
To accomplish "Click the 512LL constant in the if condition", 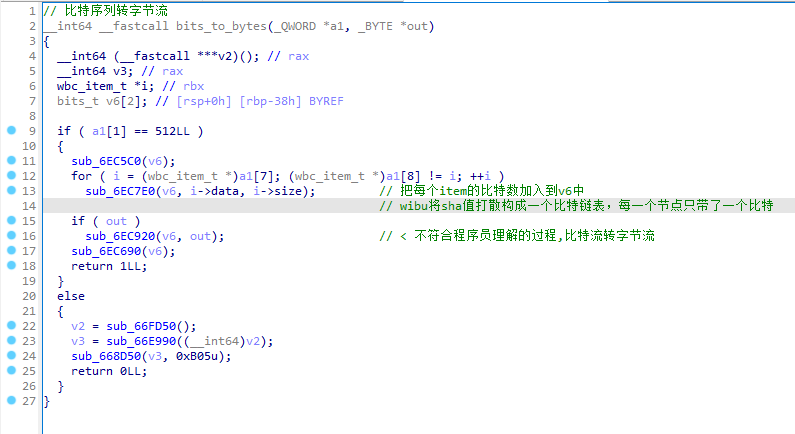I will (172, 131).
